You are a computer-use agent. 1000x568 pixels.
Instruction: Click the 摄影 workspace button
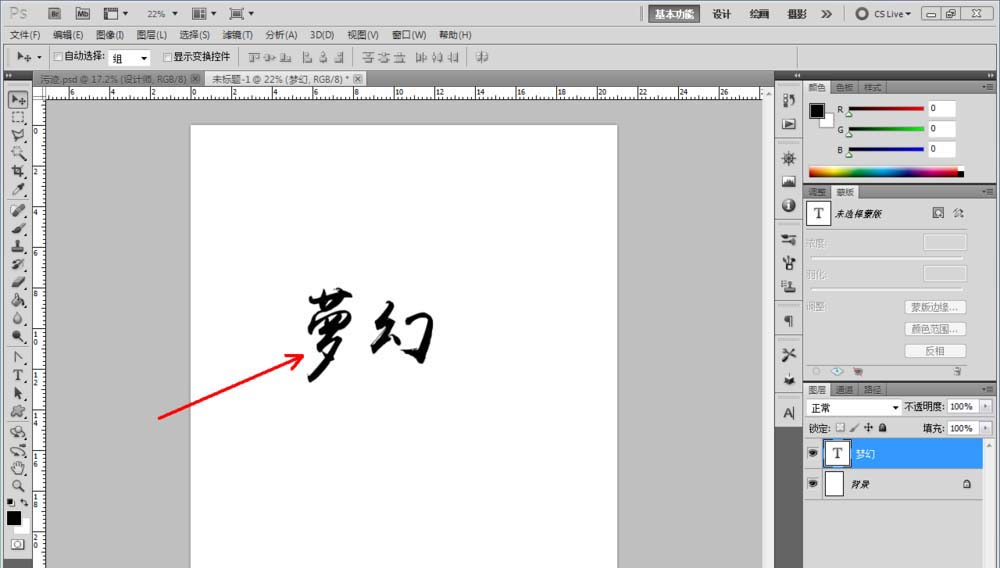797,14
